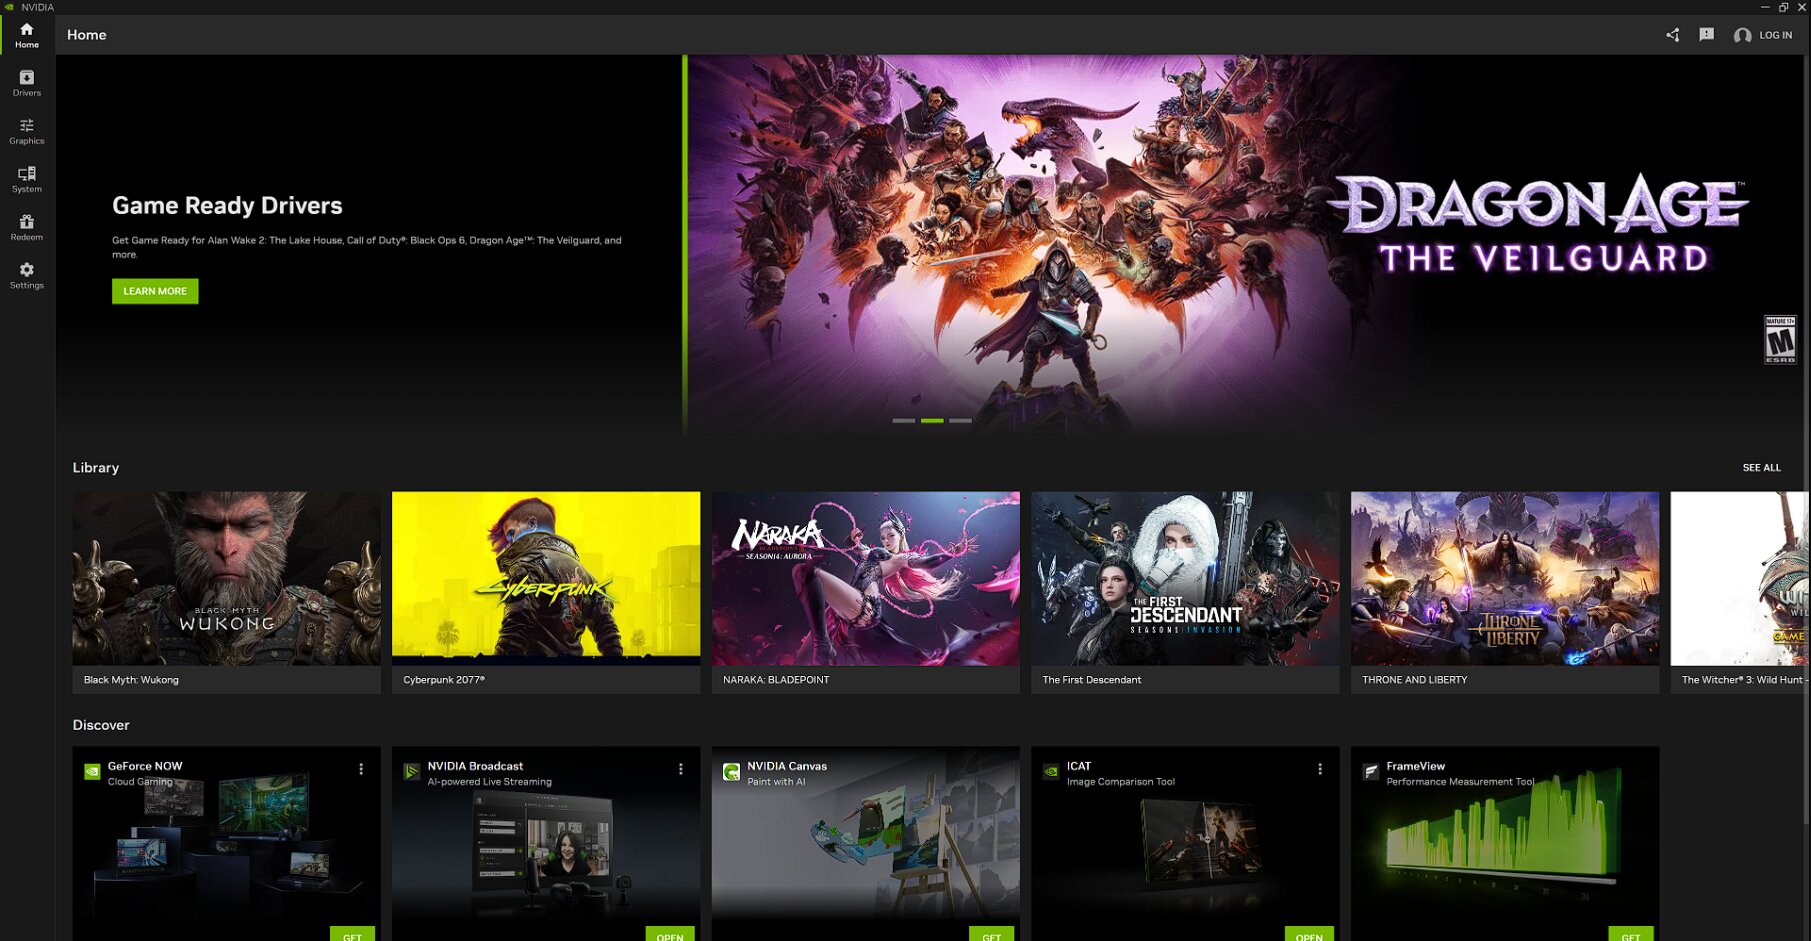
Task: Click 'Cloud Gaming' subtitle text
Action: click(x=140, y=782)
